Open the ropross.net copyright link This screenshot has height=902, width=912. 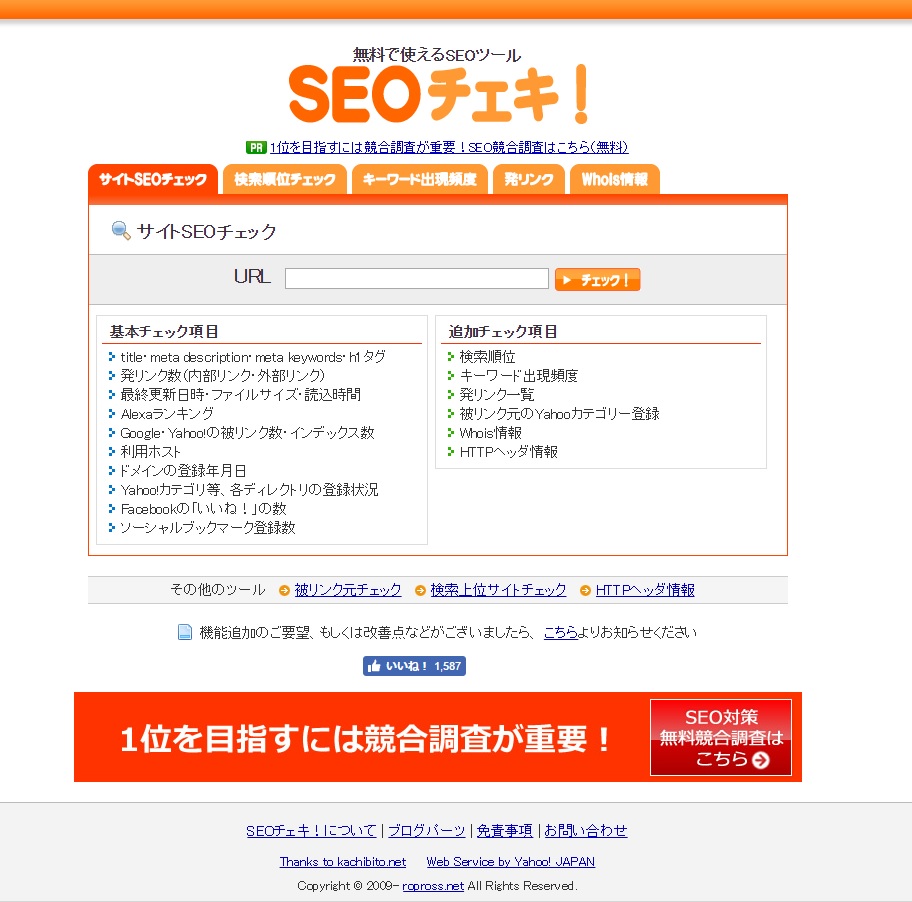[x=433, y=886]
